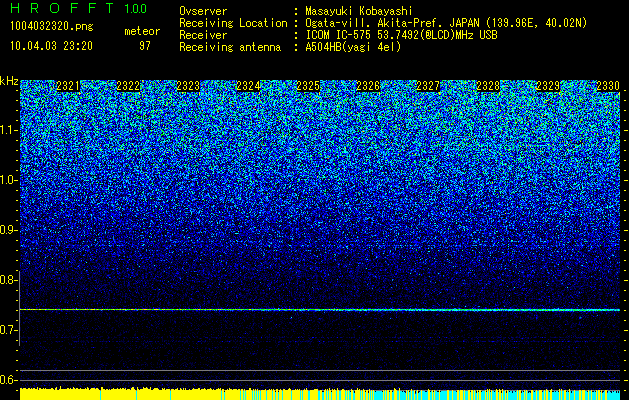
Task: Click the Ogata-vill. Akita-Pref. JAPAN location text
Action: (446, 23)
